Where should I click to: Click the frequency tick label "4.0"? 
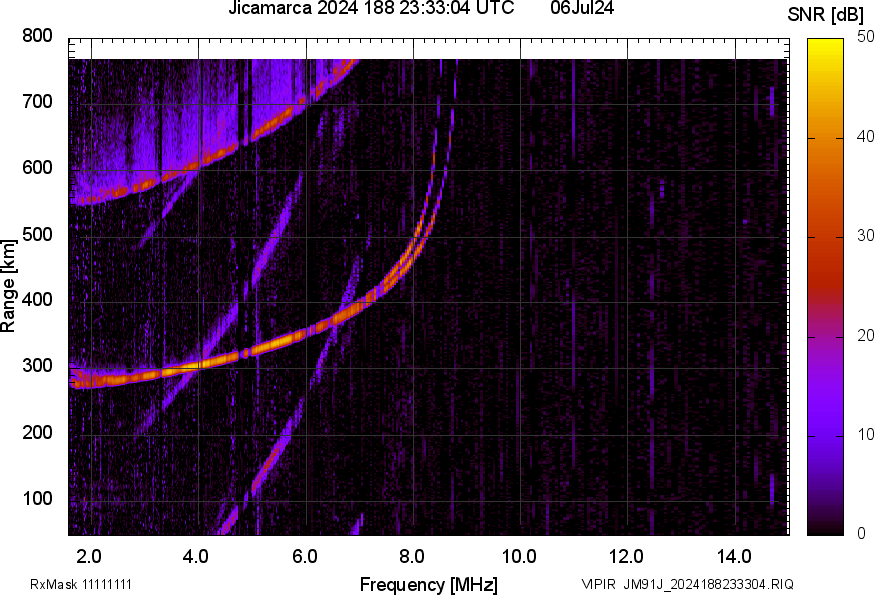[196, 557]
